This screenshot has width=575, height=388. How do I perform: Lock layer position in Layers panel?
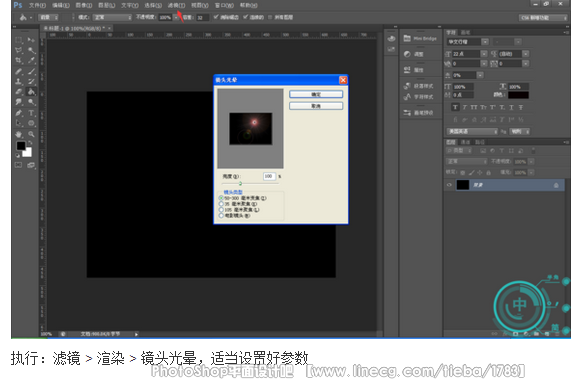[x=480, y=172]
